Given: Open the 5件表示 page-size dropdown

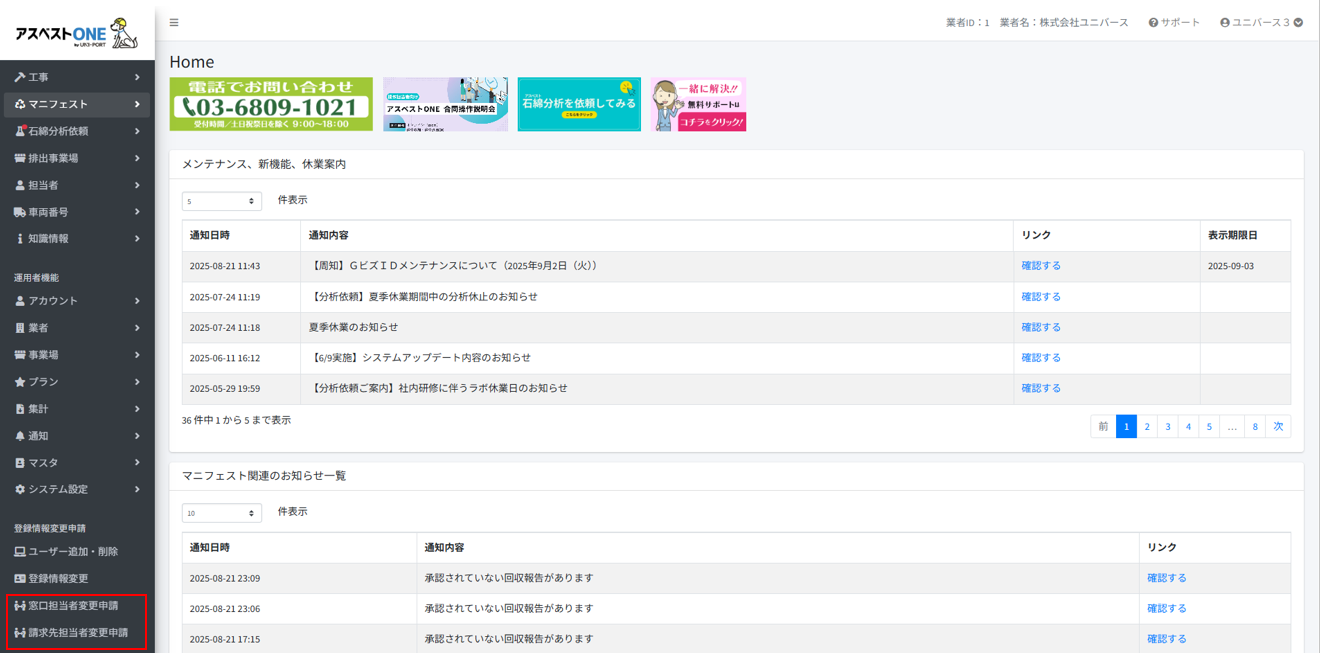Looking at the screenshot, I should point(221,201).
